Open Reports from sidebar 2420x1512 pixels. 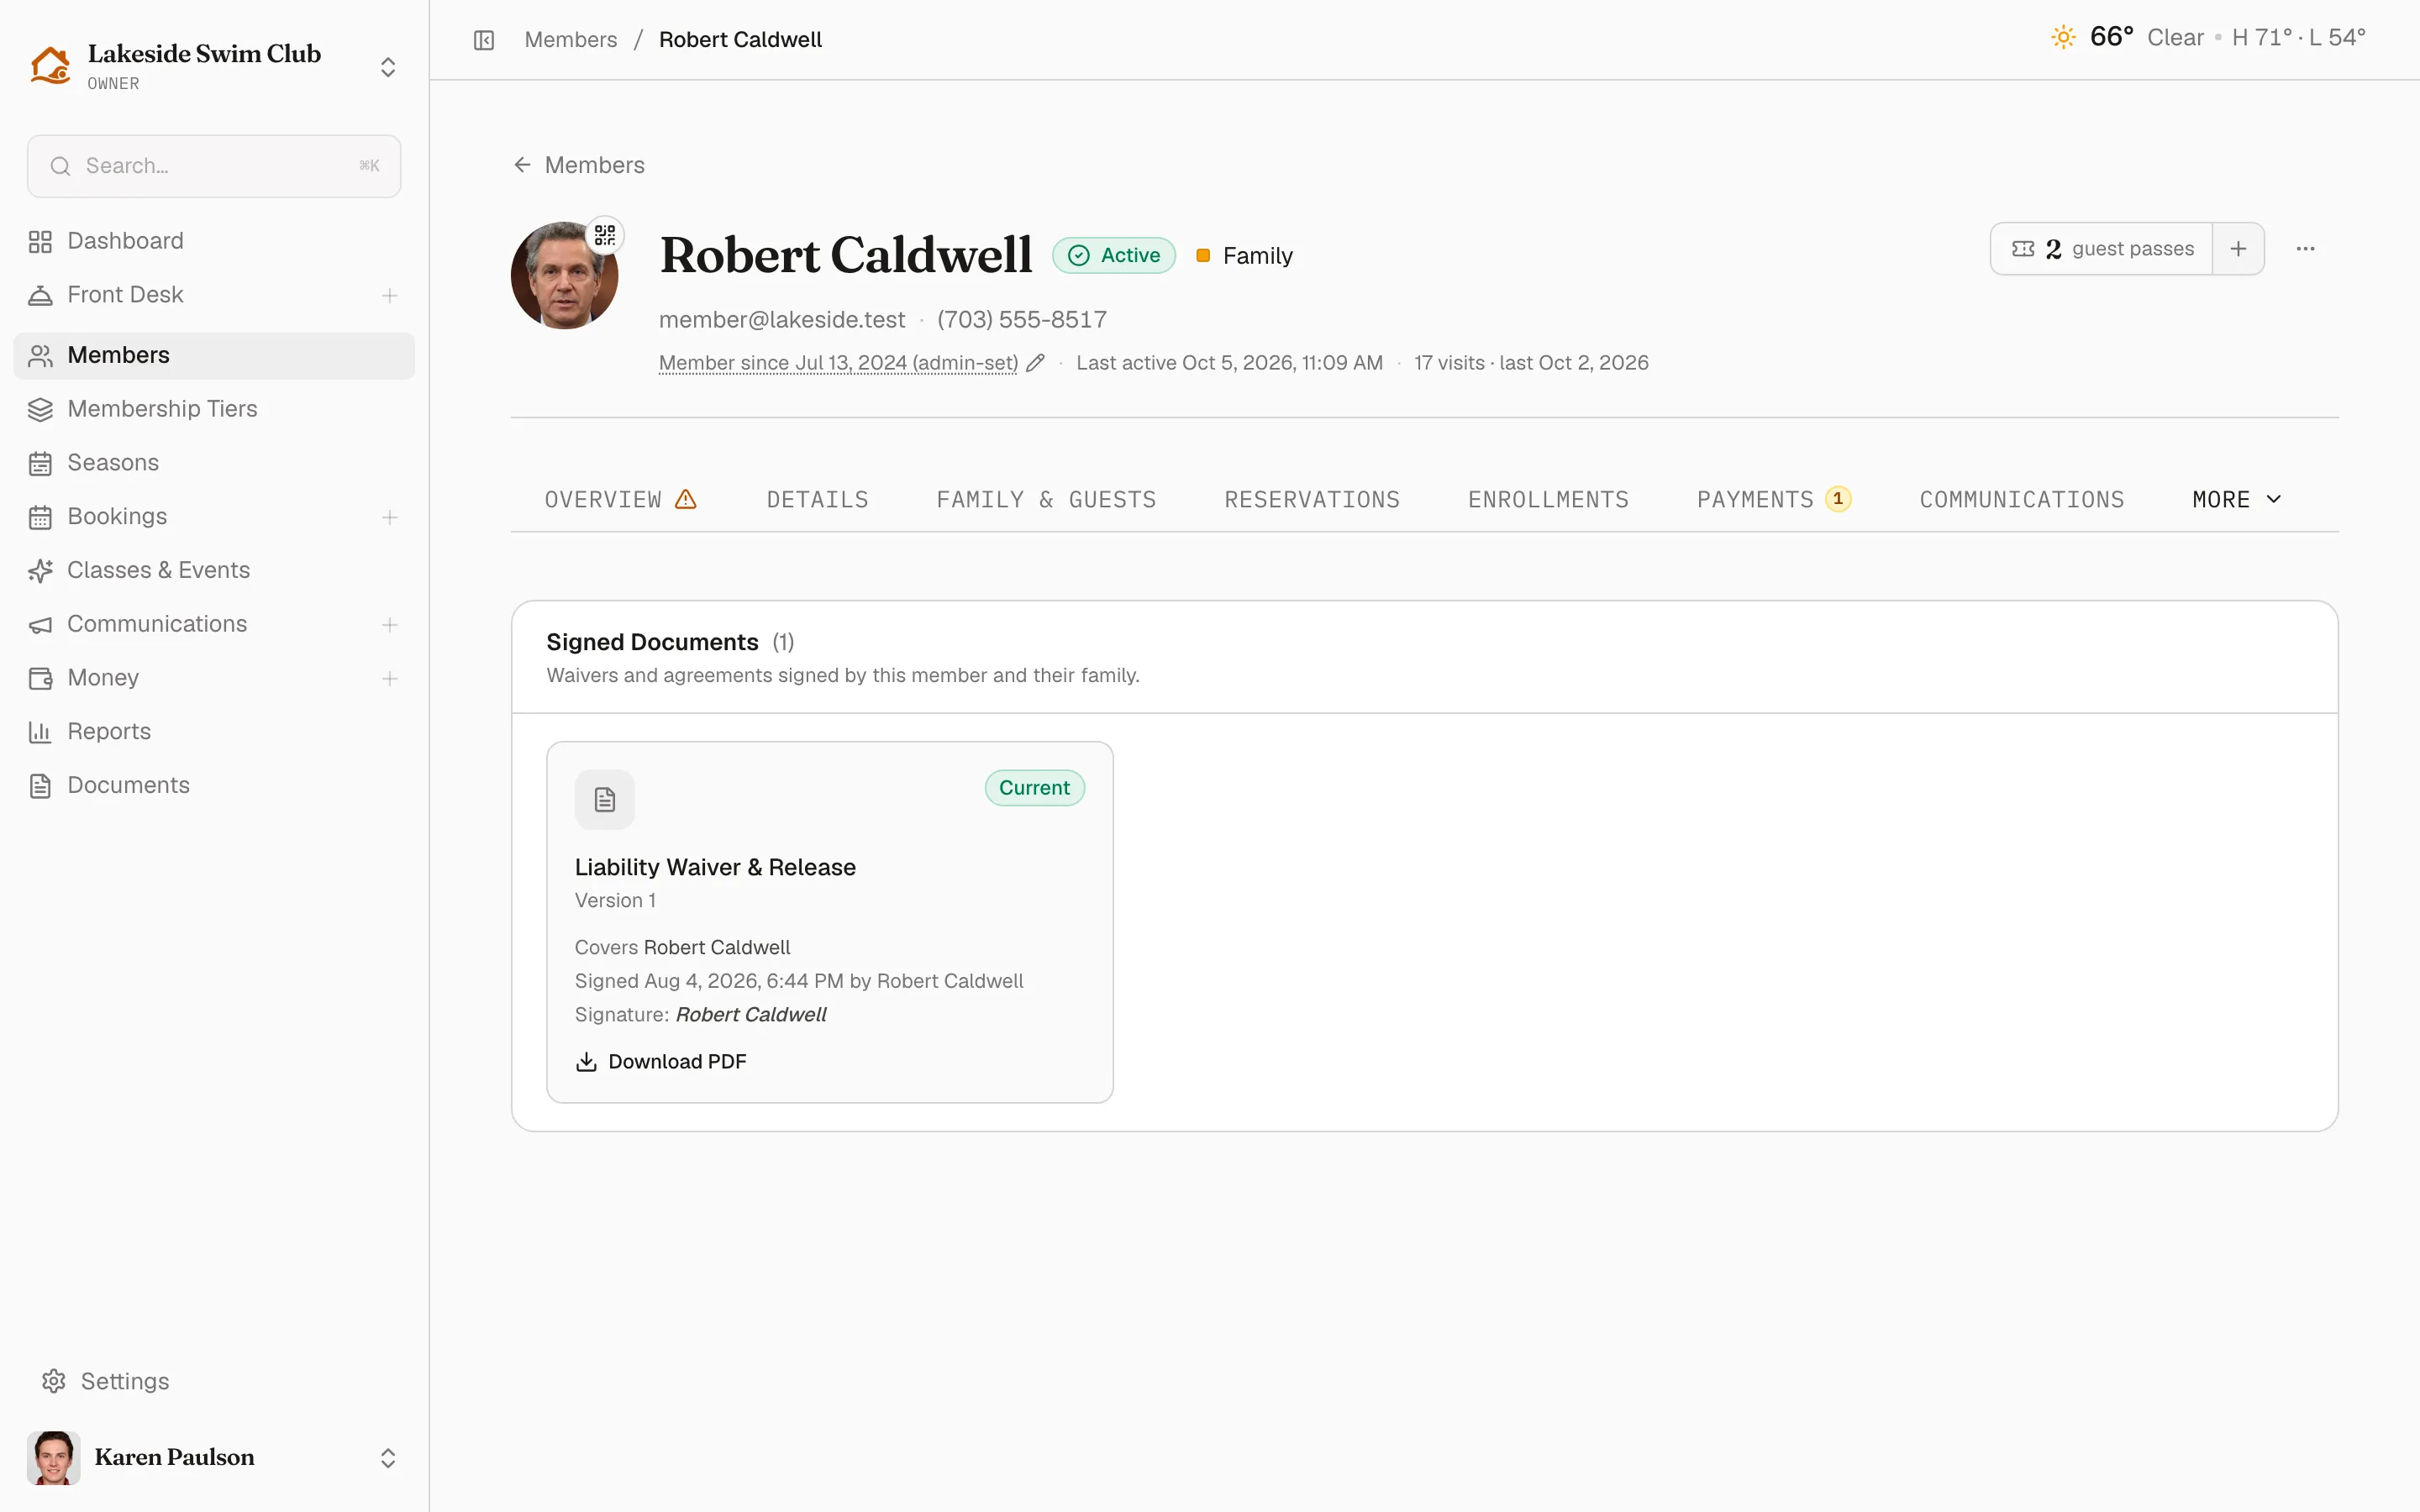point(214,732)
